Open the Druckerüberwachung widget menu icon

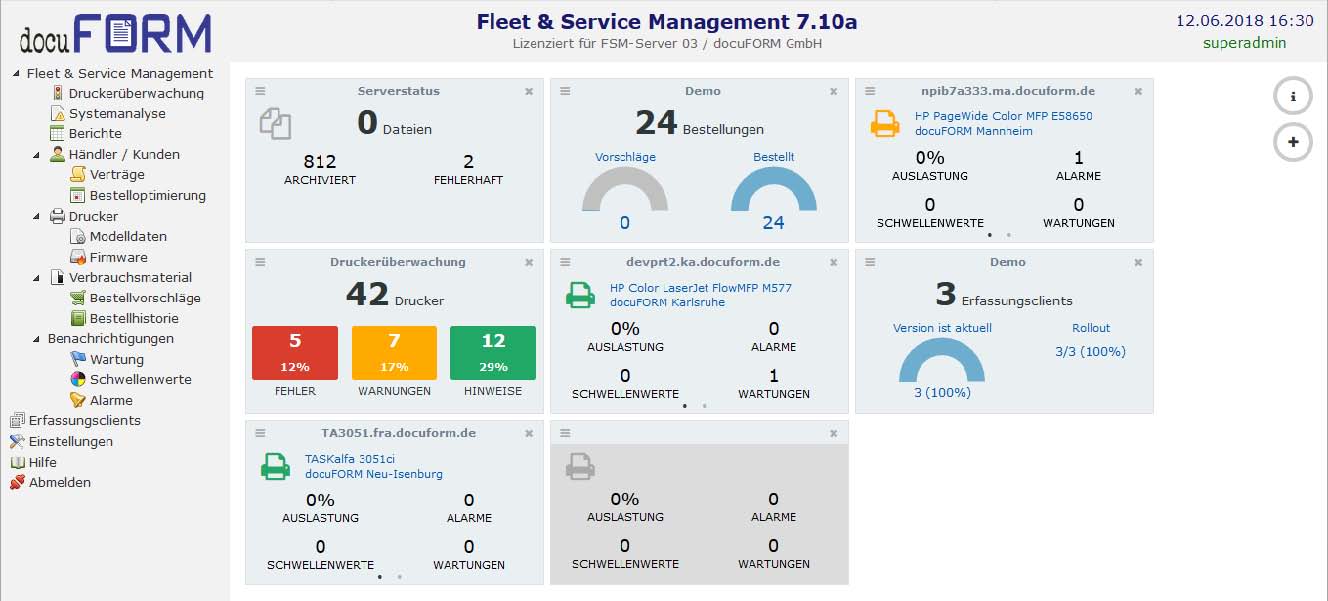[260, 262]
